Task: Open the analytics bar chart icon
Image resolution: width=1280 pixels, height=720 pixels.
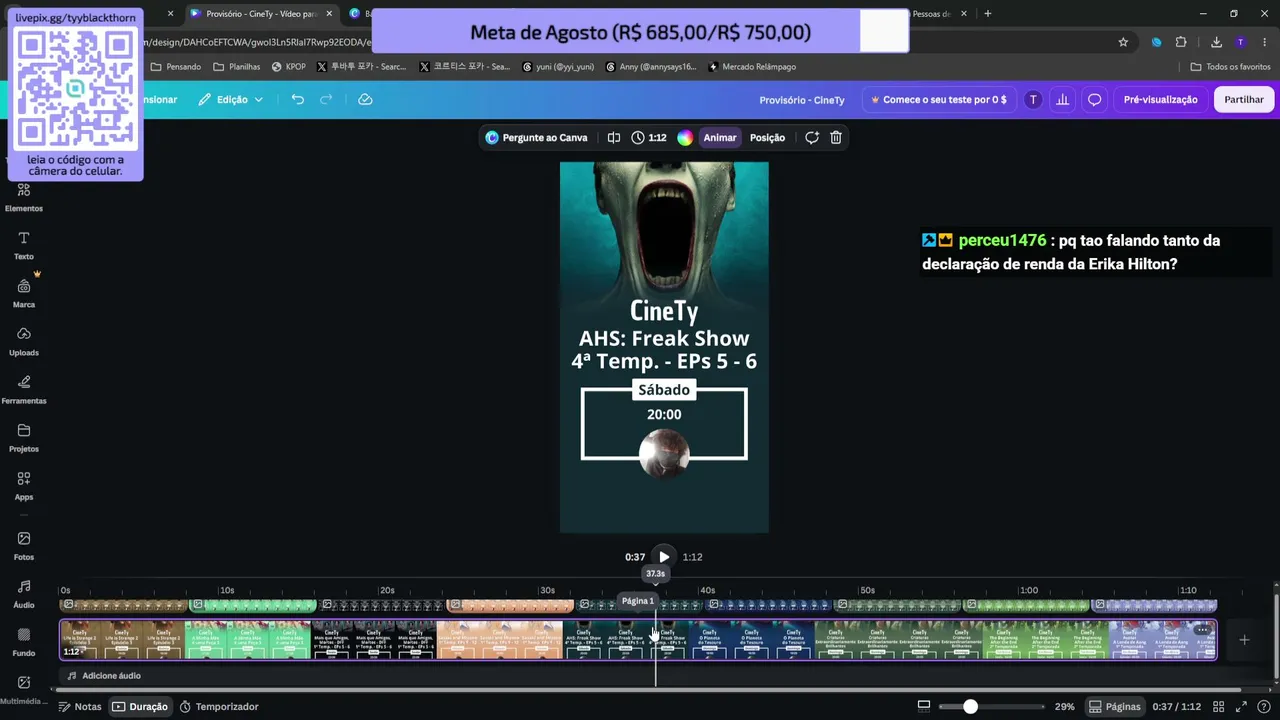Action: click(1062, 100)
